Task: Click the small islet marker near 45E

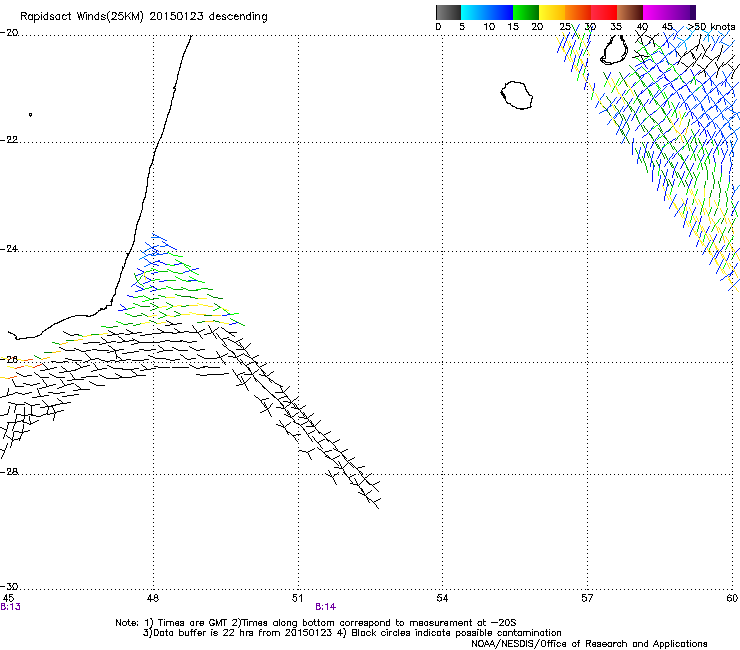Action: click(x=30, y=114)
